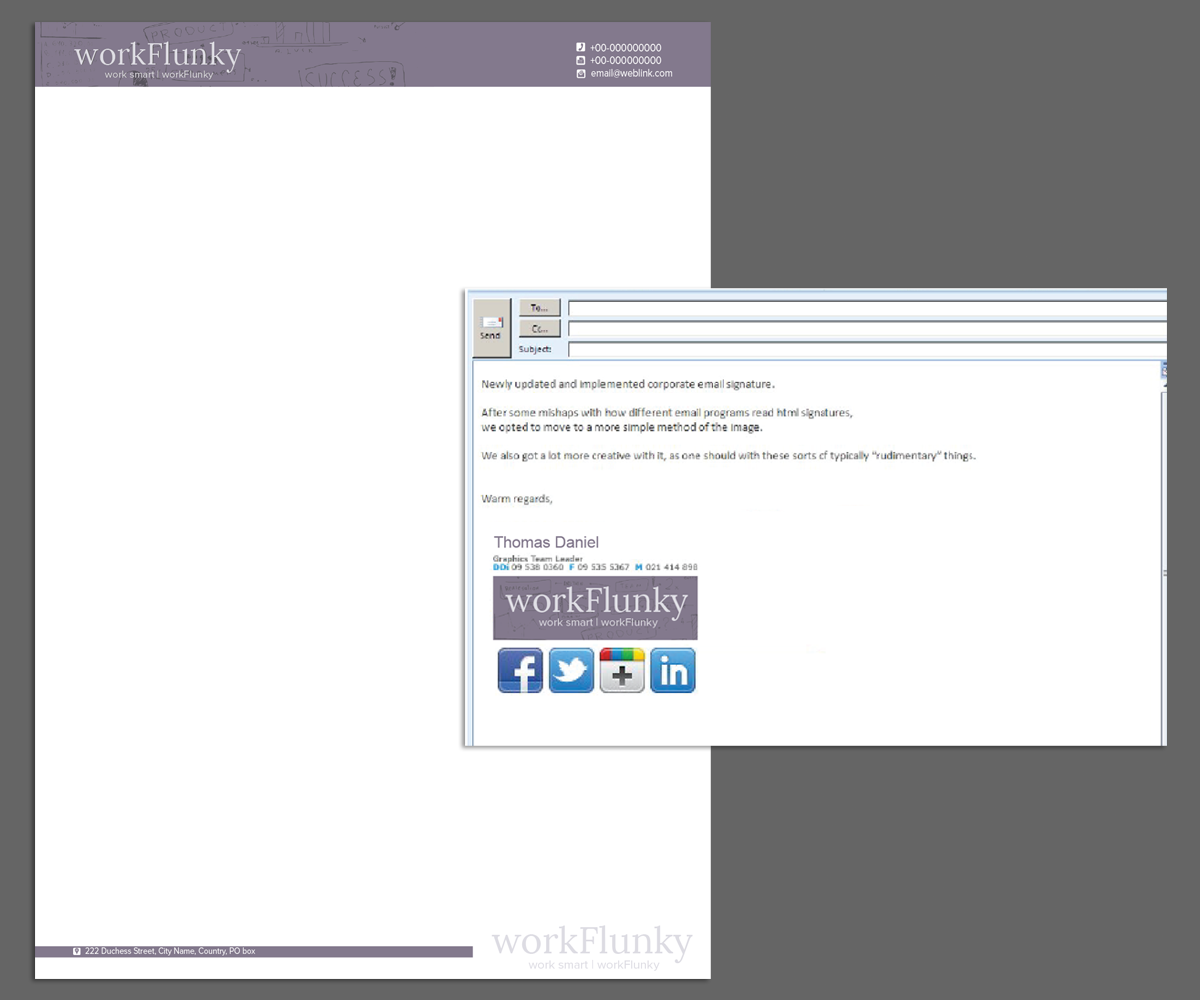Click the fax icon in the letterhead header

(581, 60)
